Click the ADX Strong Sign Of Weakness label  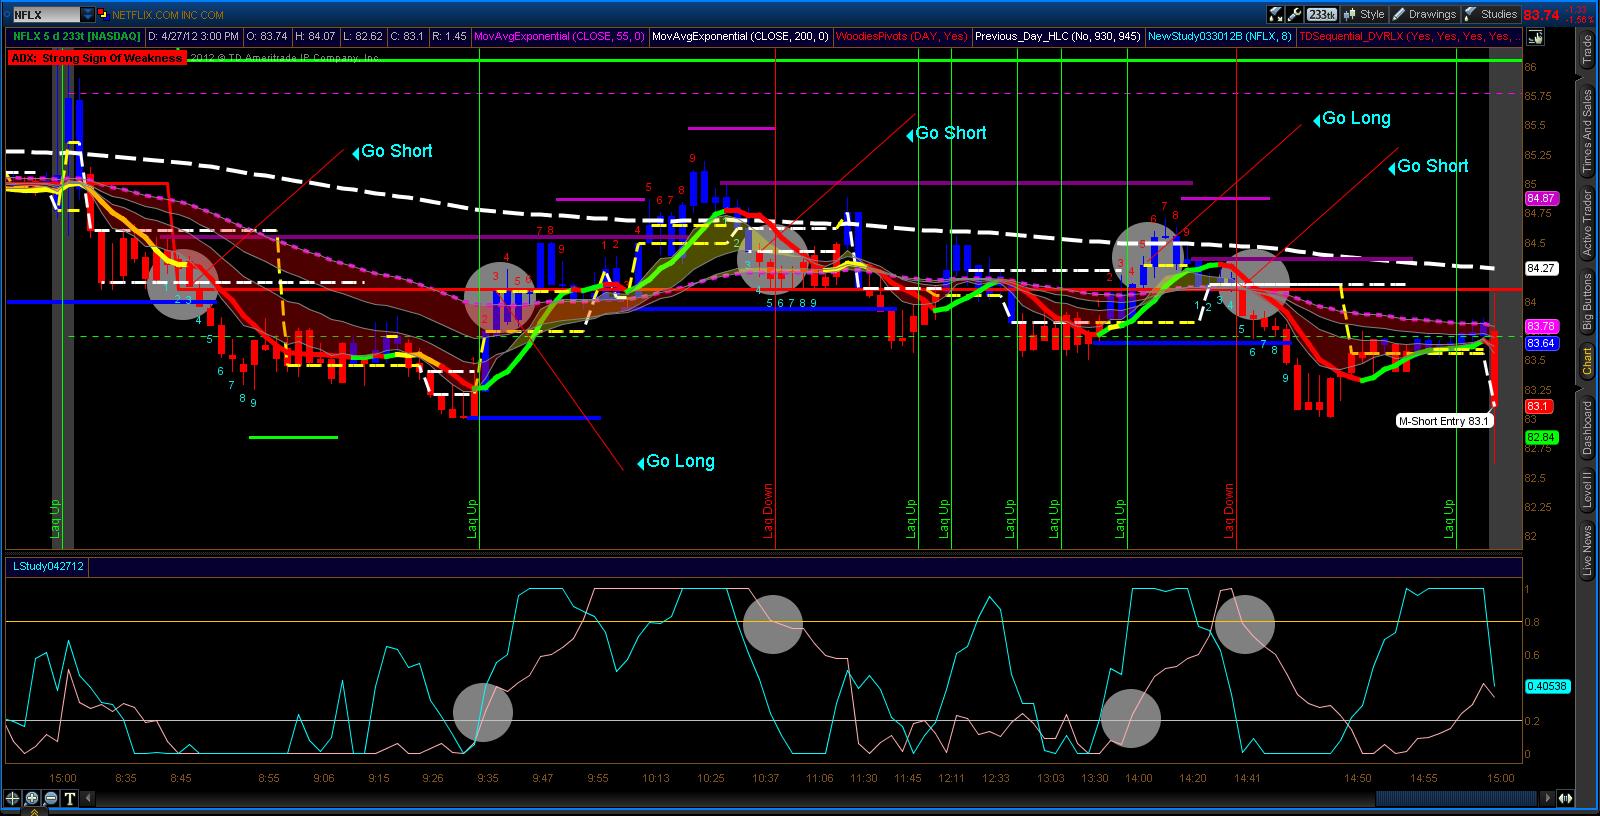(x=97, y=58)
